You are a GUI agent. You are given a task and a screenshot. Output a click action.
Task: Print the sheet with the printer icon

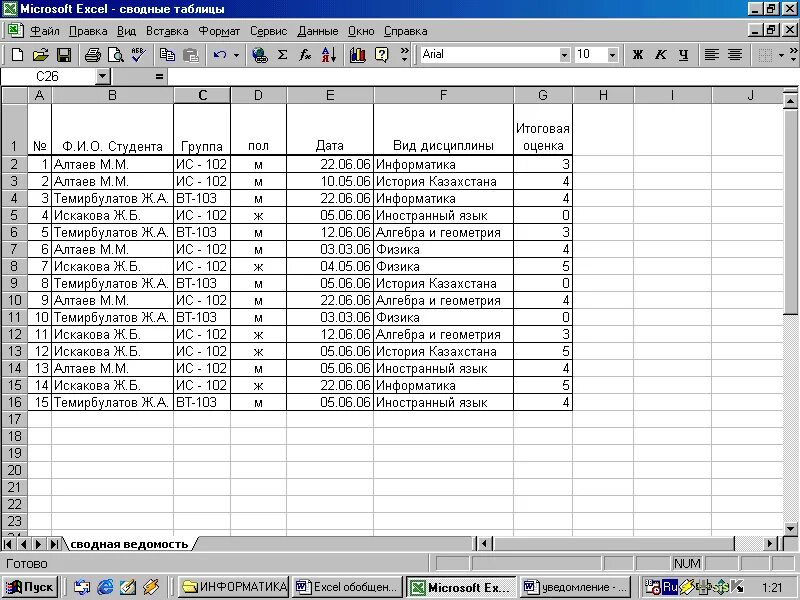point(92,55)
